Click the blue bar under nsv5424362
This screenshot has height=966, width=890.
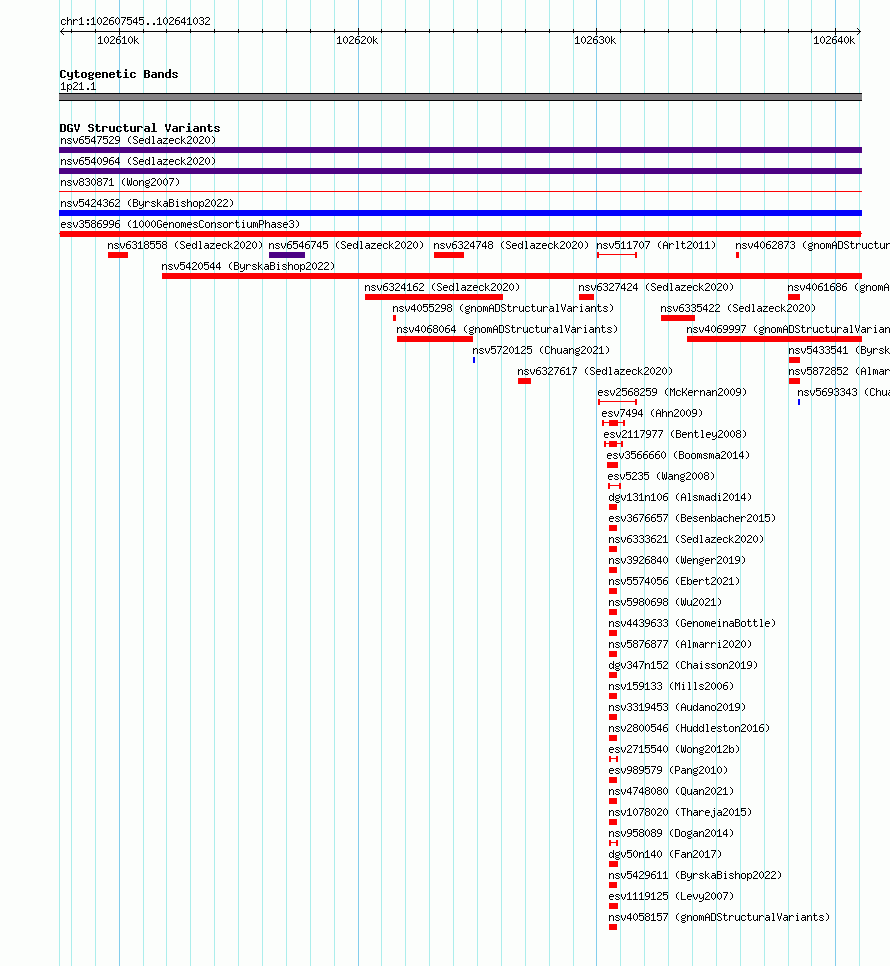461,213
